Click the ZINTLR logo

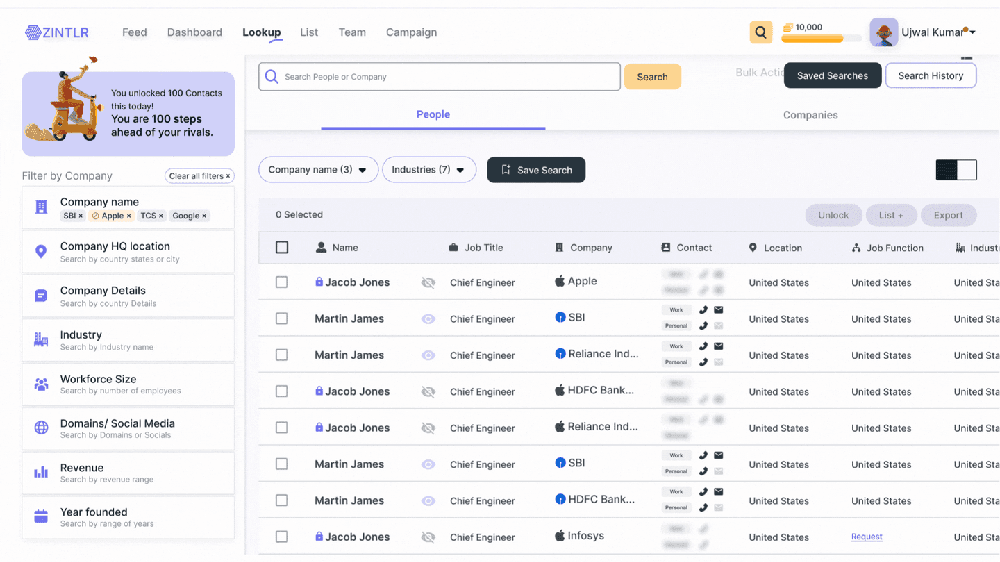coord(57,33)
